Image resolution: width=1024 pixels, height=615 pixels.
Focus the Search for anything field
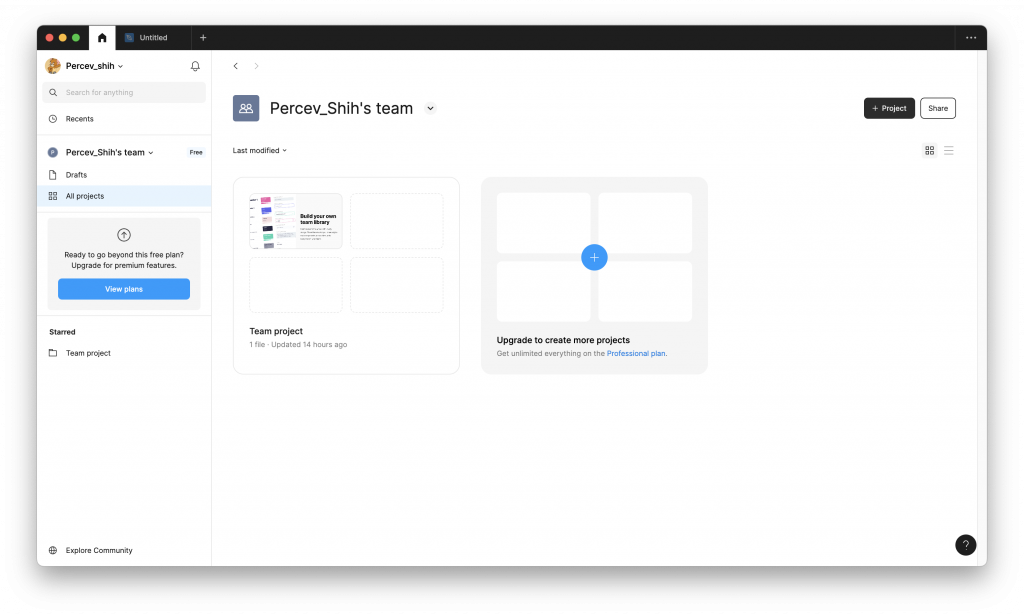coord(124,93)
